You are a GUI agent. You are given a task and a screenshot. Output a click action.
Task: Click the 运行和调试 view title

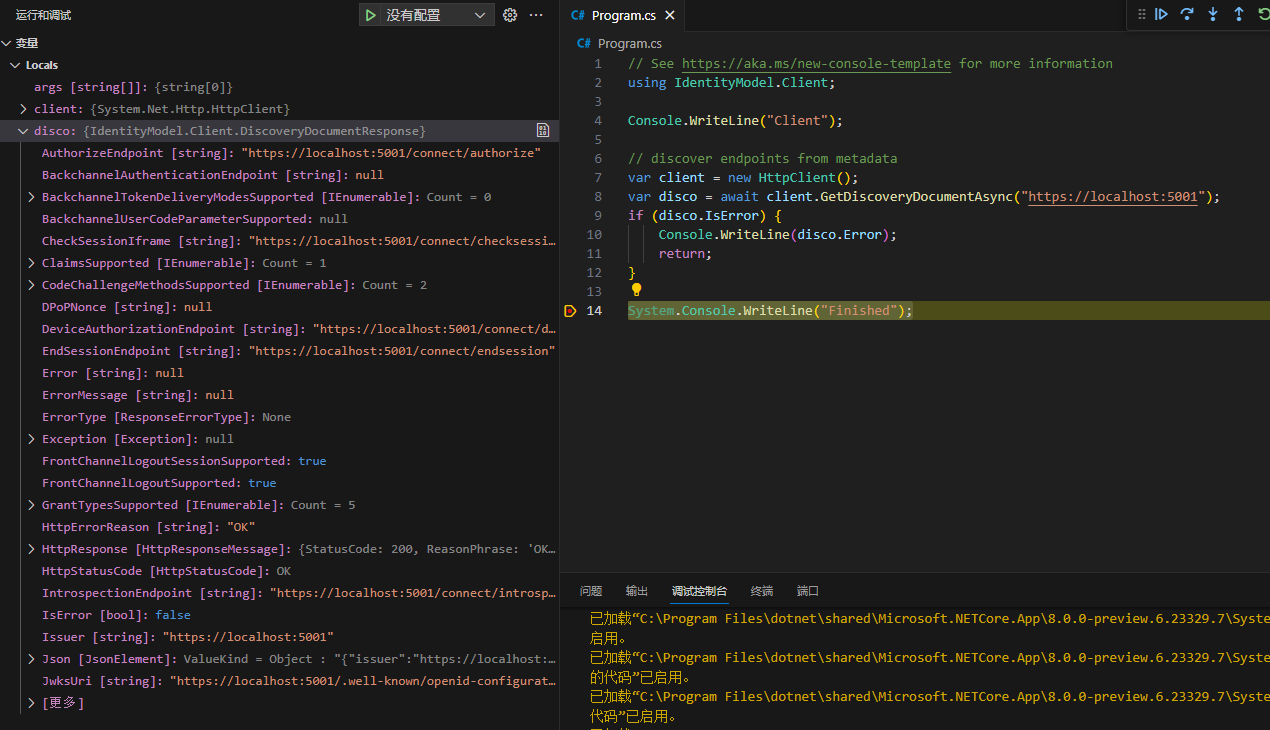[43, 15]
